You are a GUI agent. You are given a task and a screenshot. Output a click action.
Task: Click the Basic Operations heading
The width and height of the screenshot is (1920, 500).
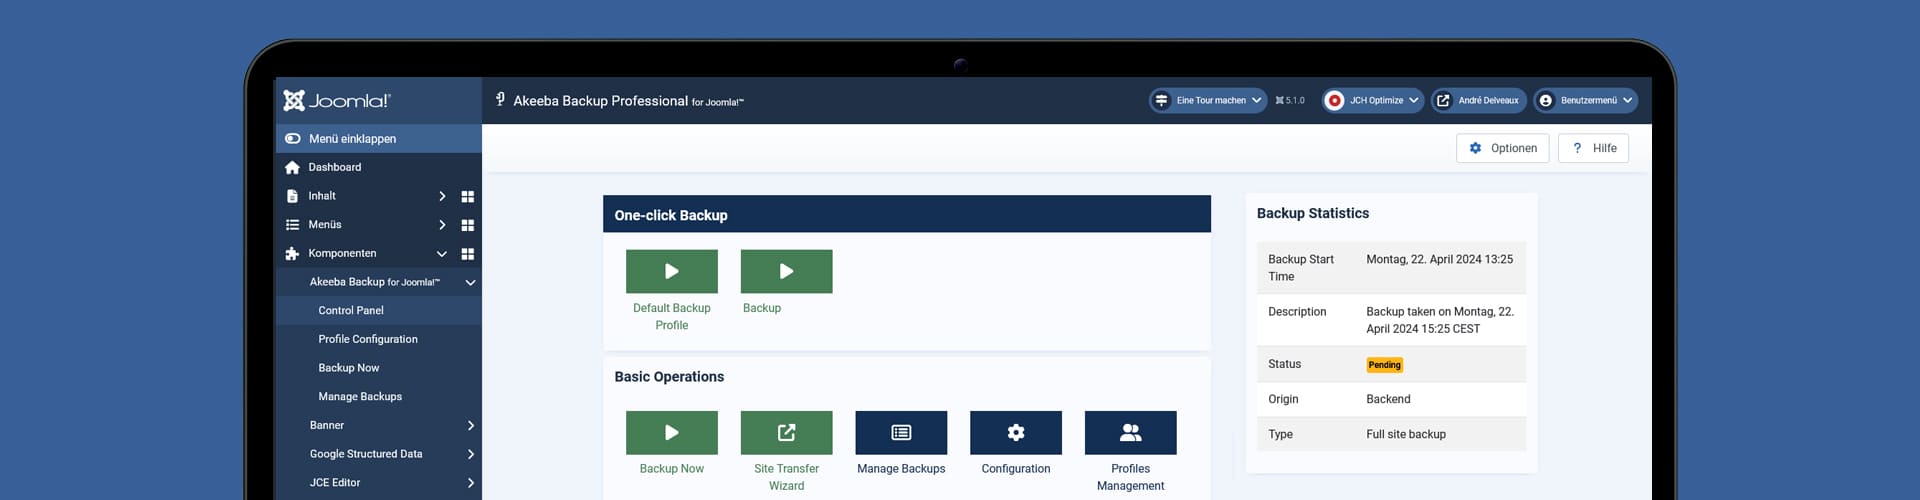[x=669, y=377]
